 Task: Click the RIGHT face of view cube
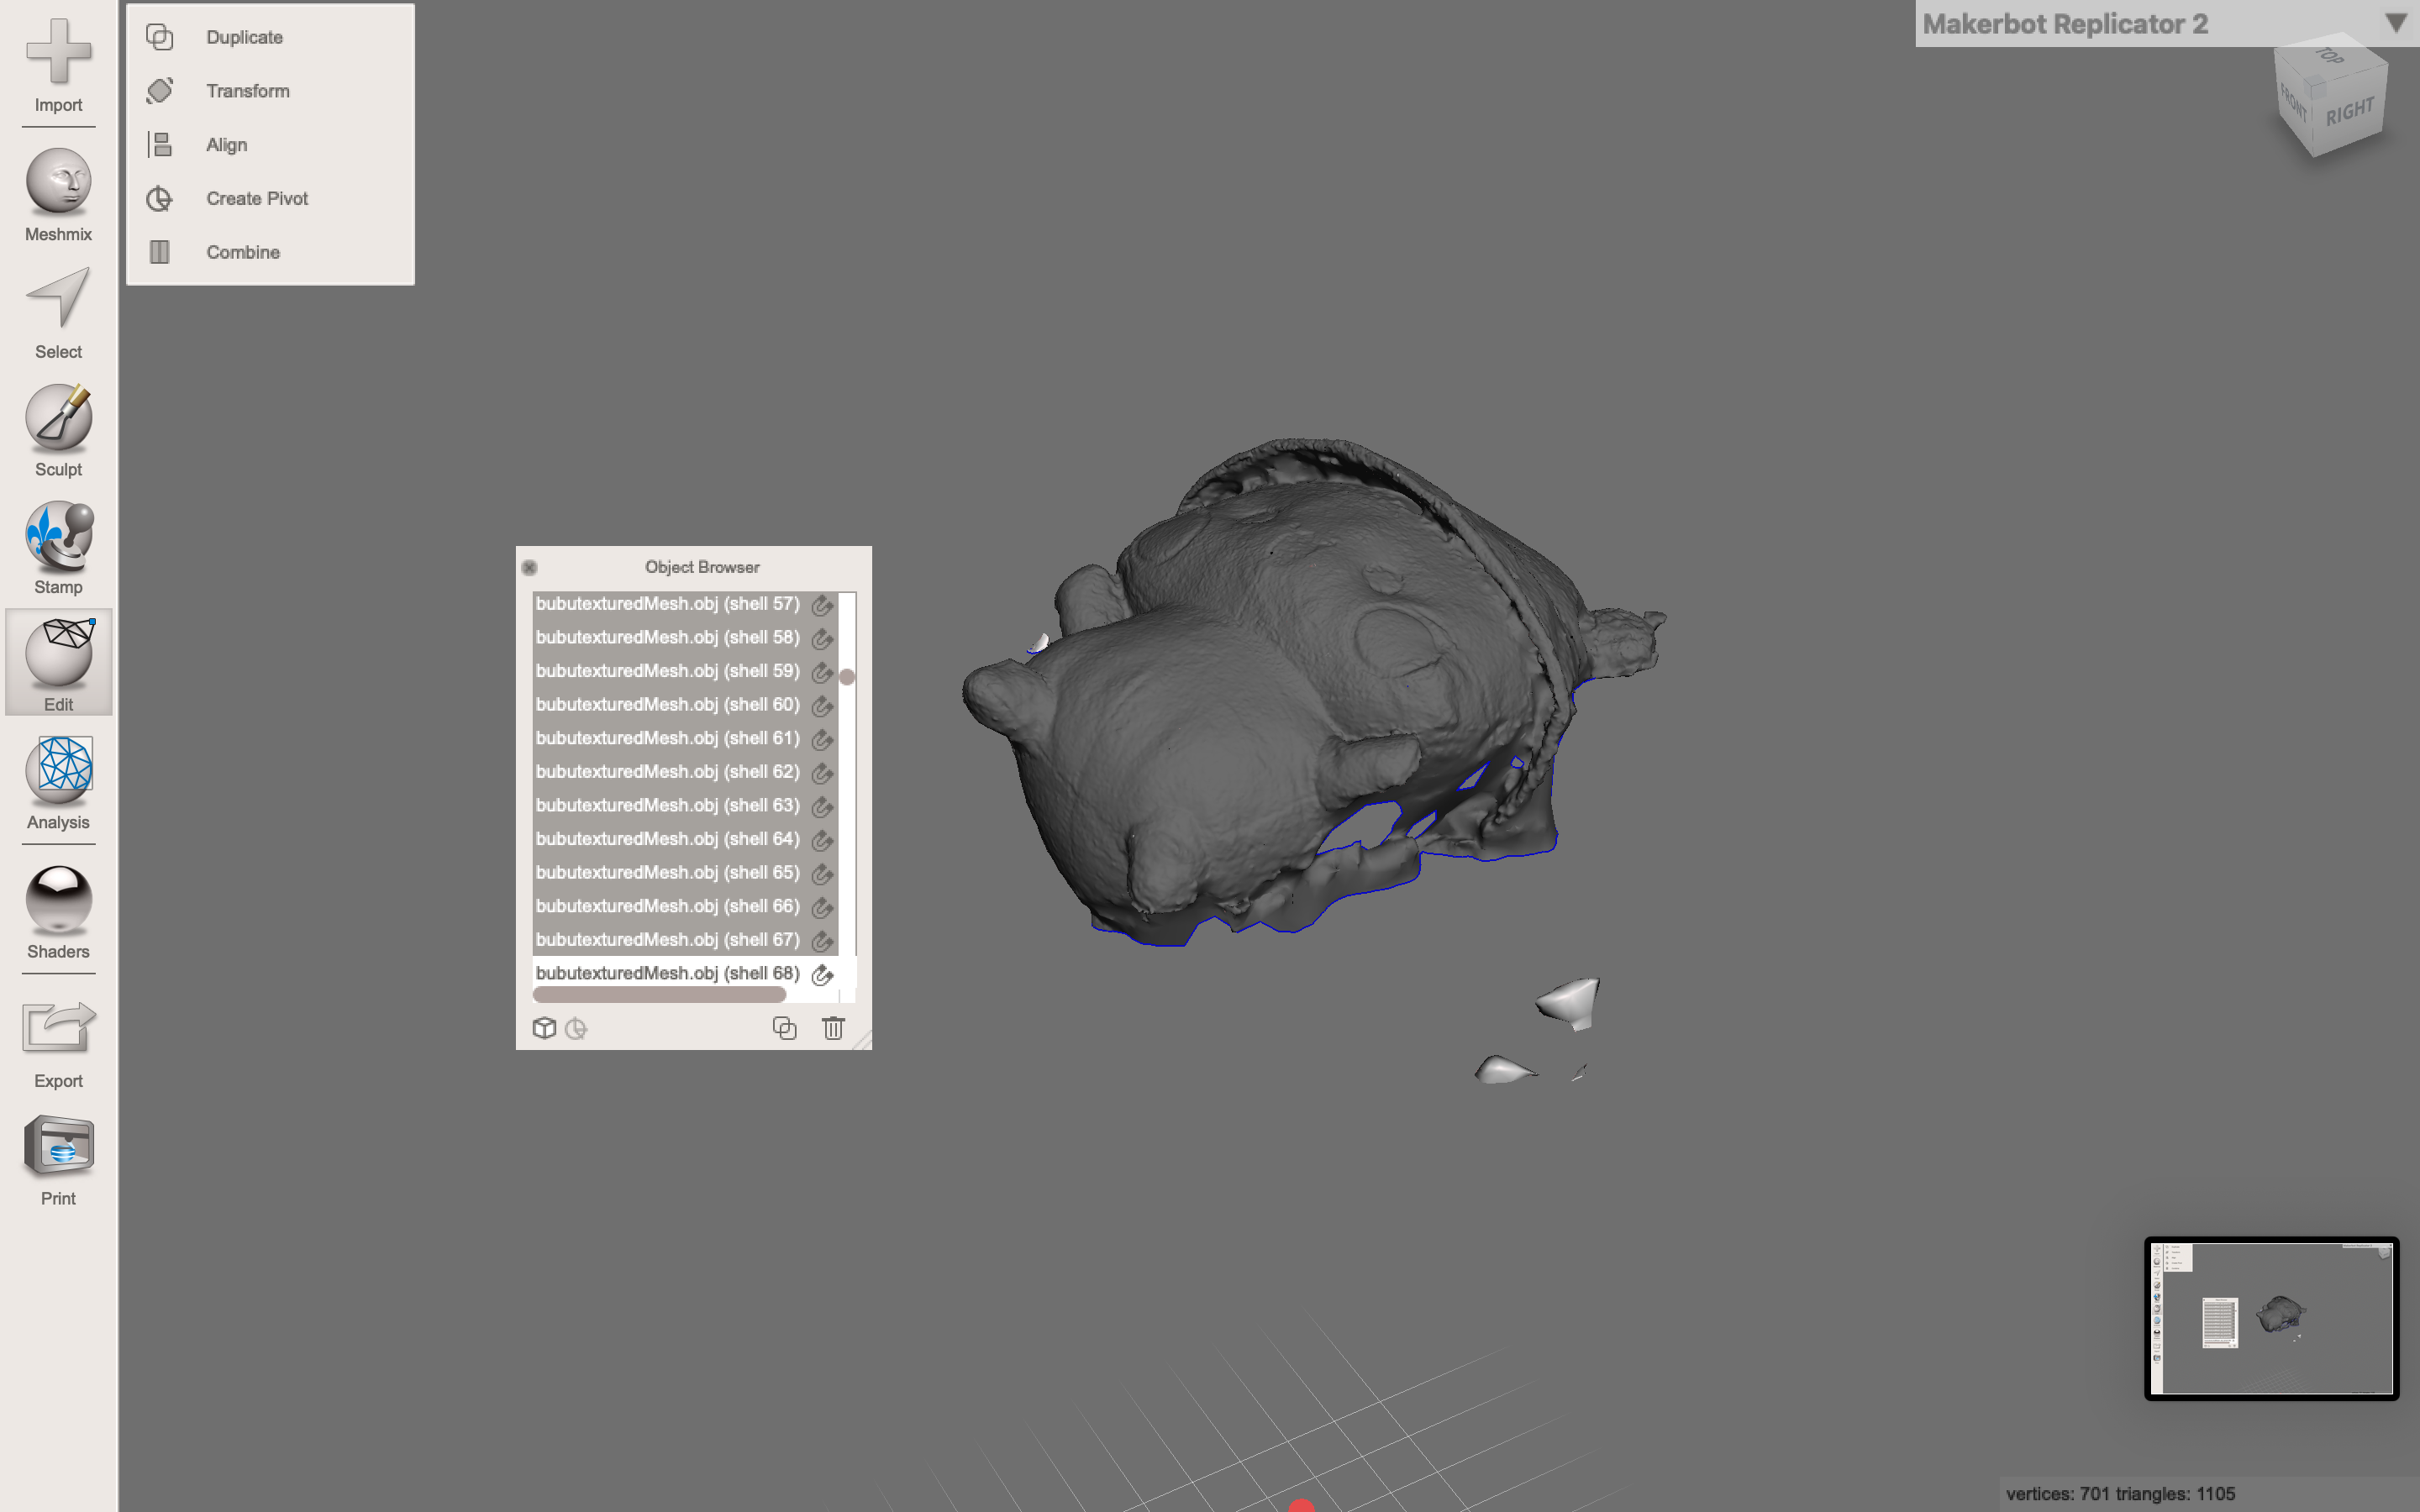coord(2349,112)
